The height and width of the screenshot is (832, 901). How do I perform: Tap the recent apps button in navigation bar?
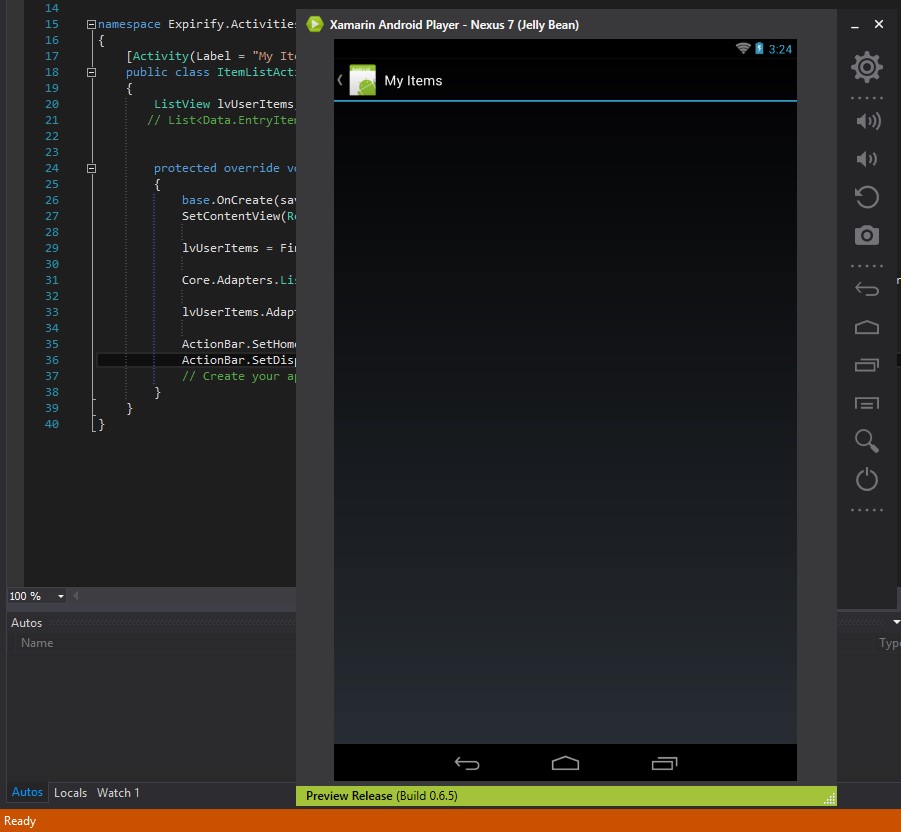coord(664,763)
